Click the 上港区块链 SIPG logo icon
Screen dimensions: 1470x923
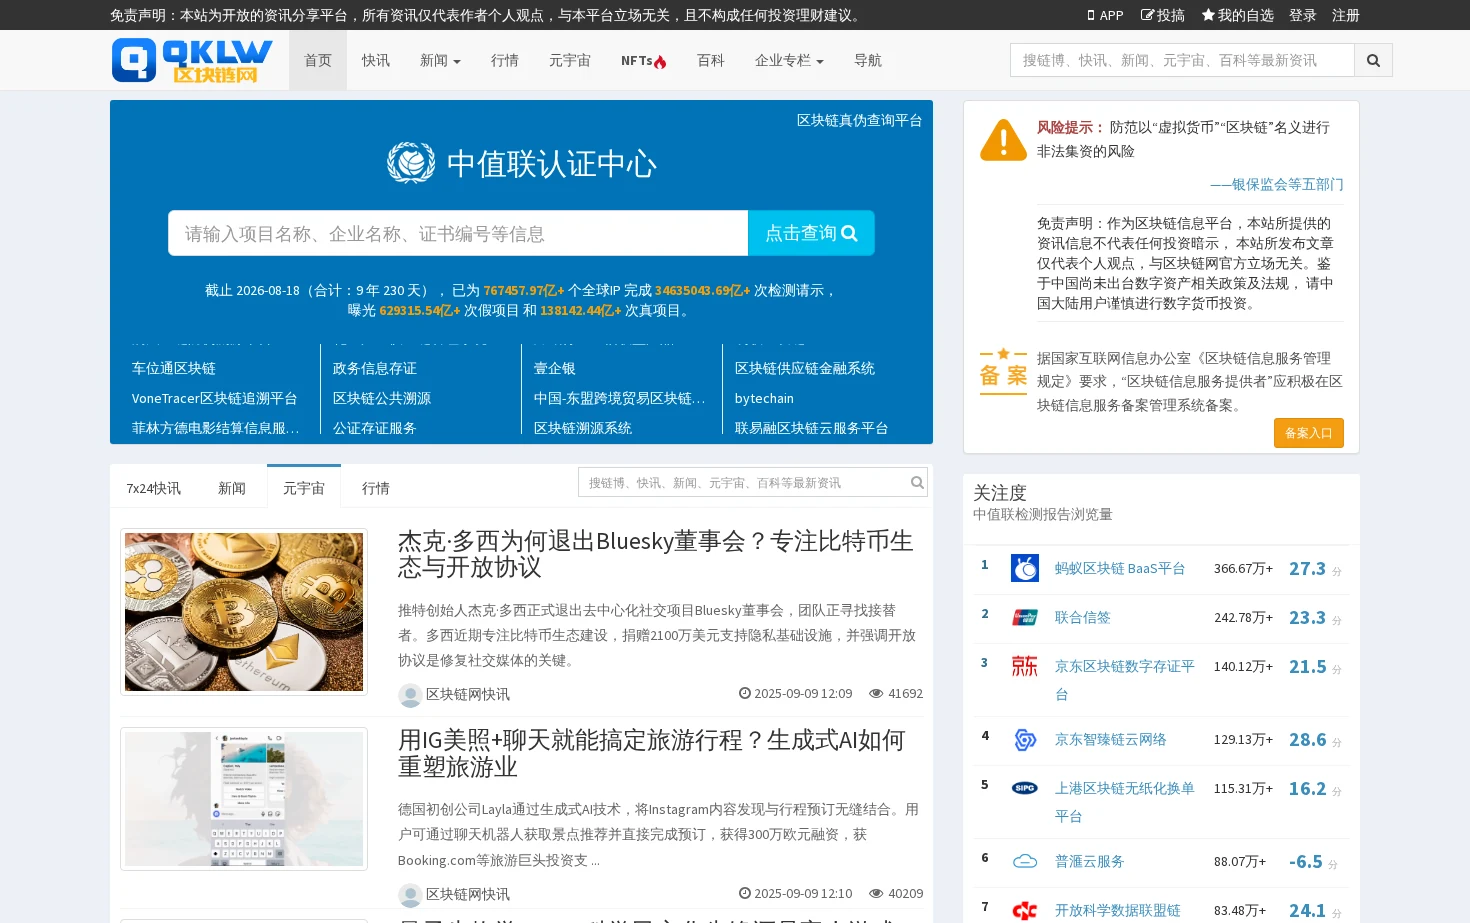[1025, 788]
